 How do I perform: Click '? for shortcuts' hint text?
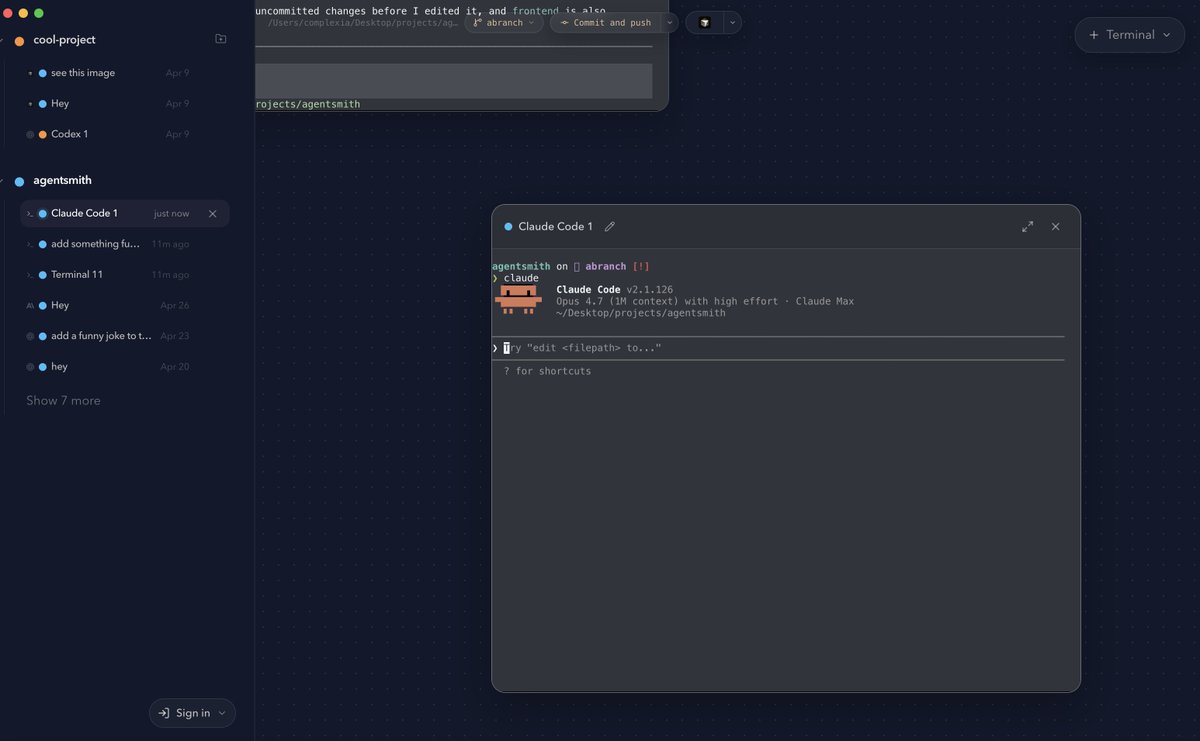[x=547, y=371]
